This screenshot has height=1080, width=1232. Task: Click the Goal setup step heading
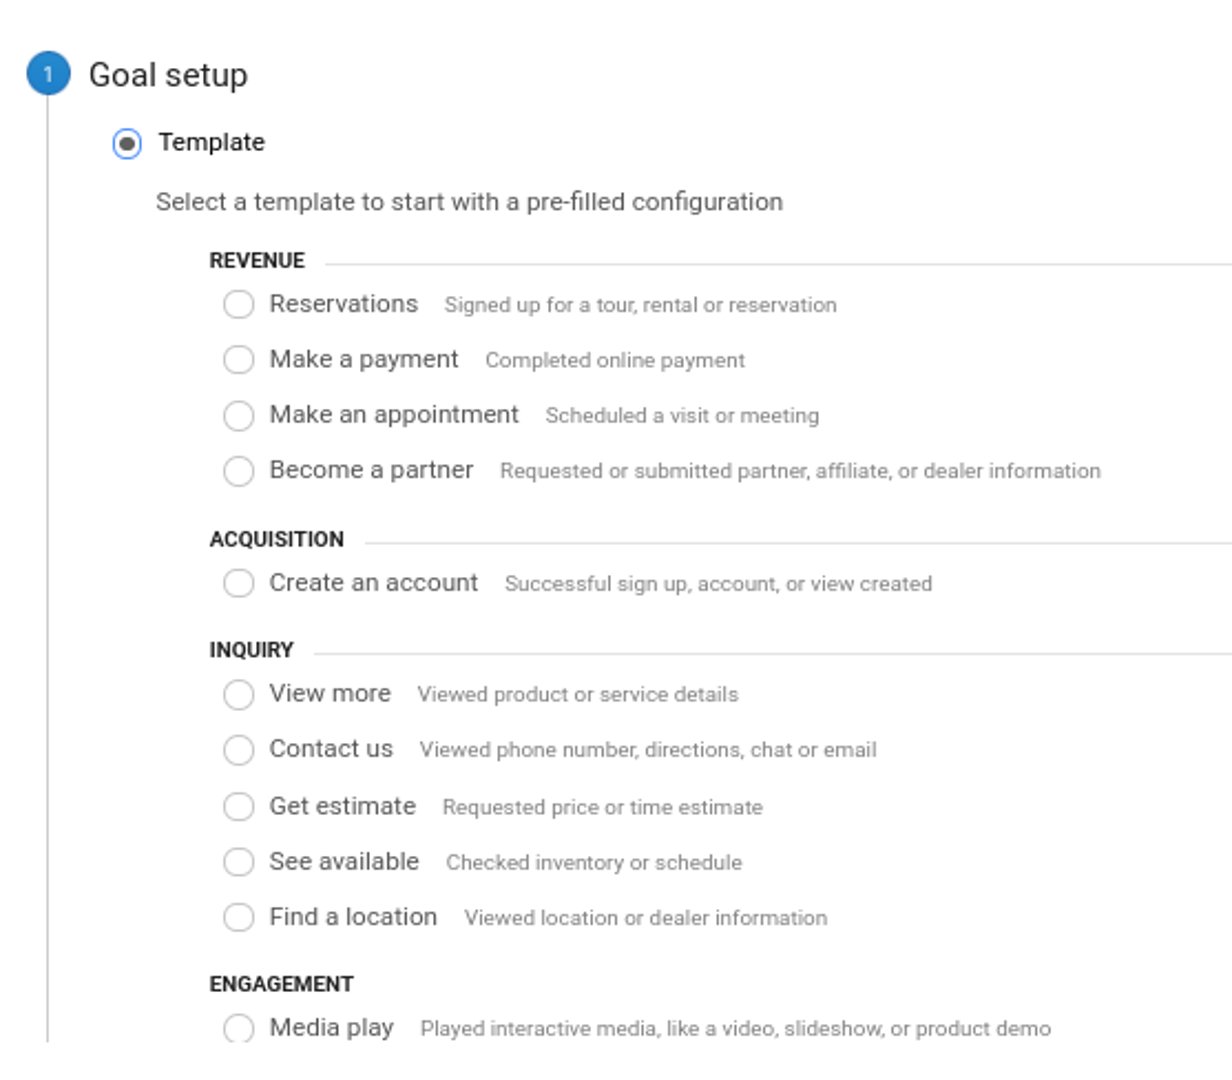coord(168,75)
